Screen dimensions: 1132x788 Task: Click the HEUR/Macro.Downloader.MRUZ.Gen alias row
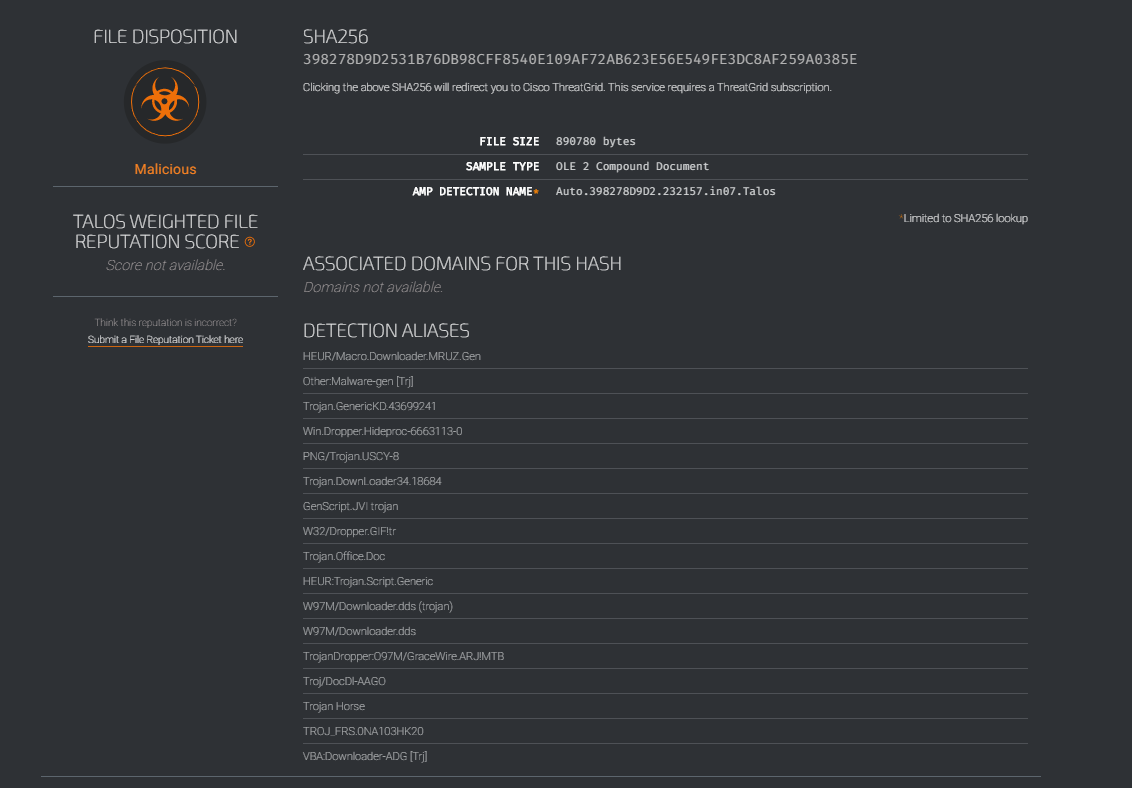click(x=665, y=356)
